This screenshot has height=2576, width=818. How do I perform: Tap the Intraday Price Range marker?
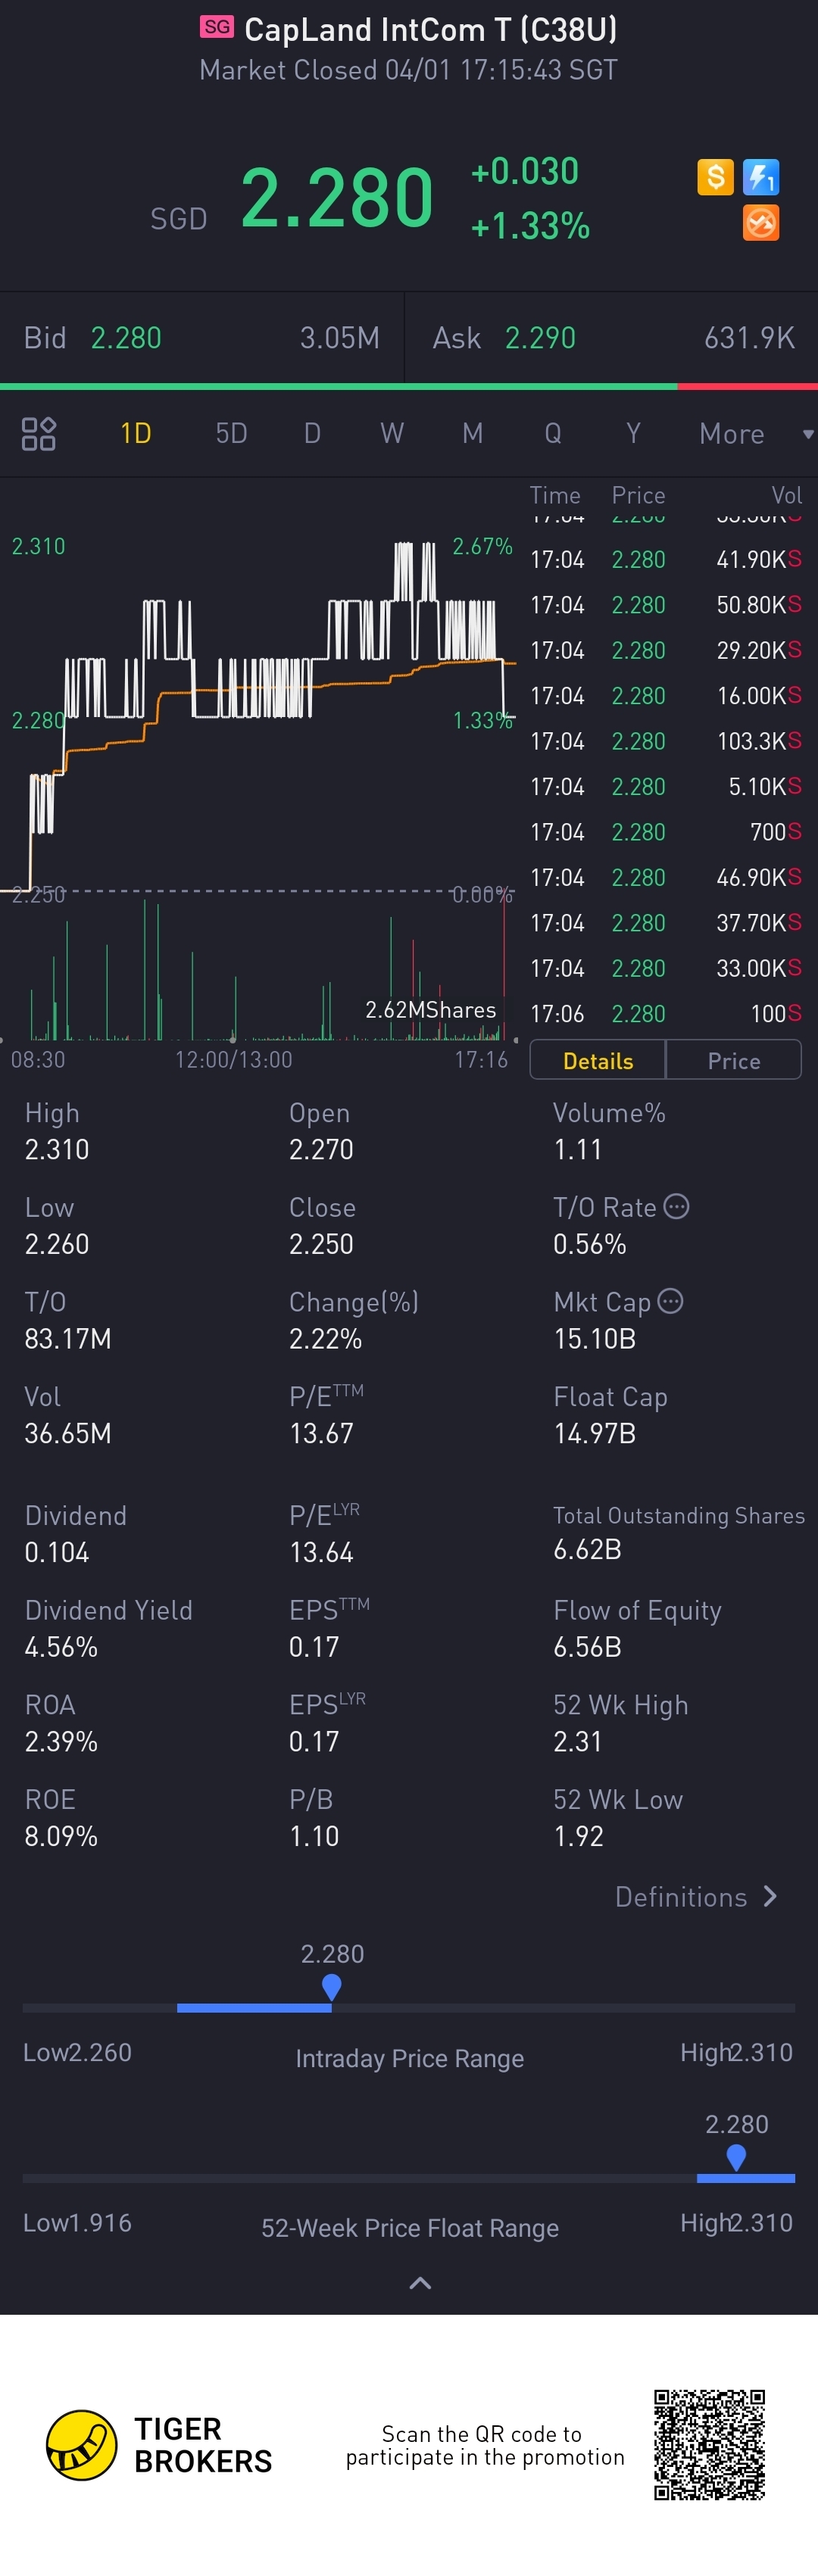coord(332,1988)
